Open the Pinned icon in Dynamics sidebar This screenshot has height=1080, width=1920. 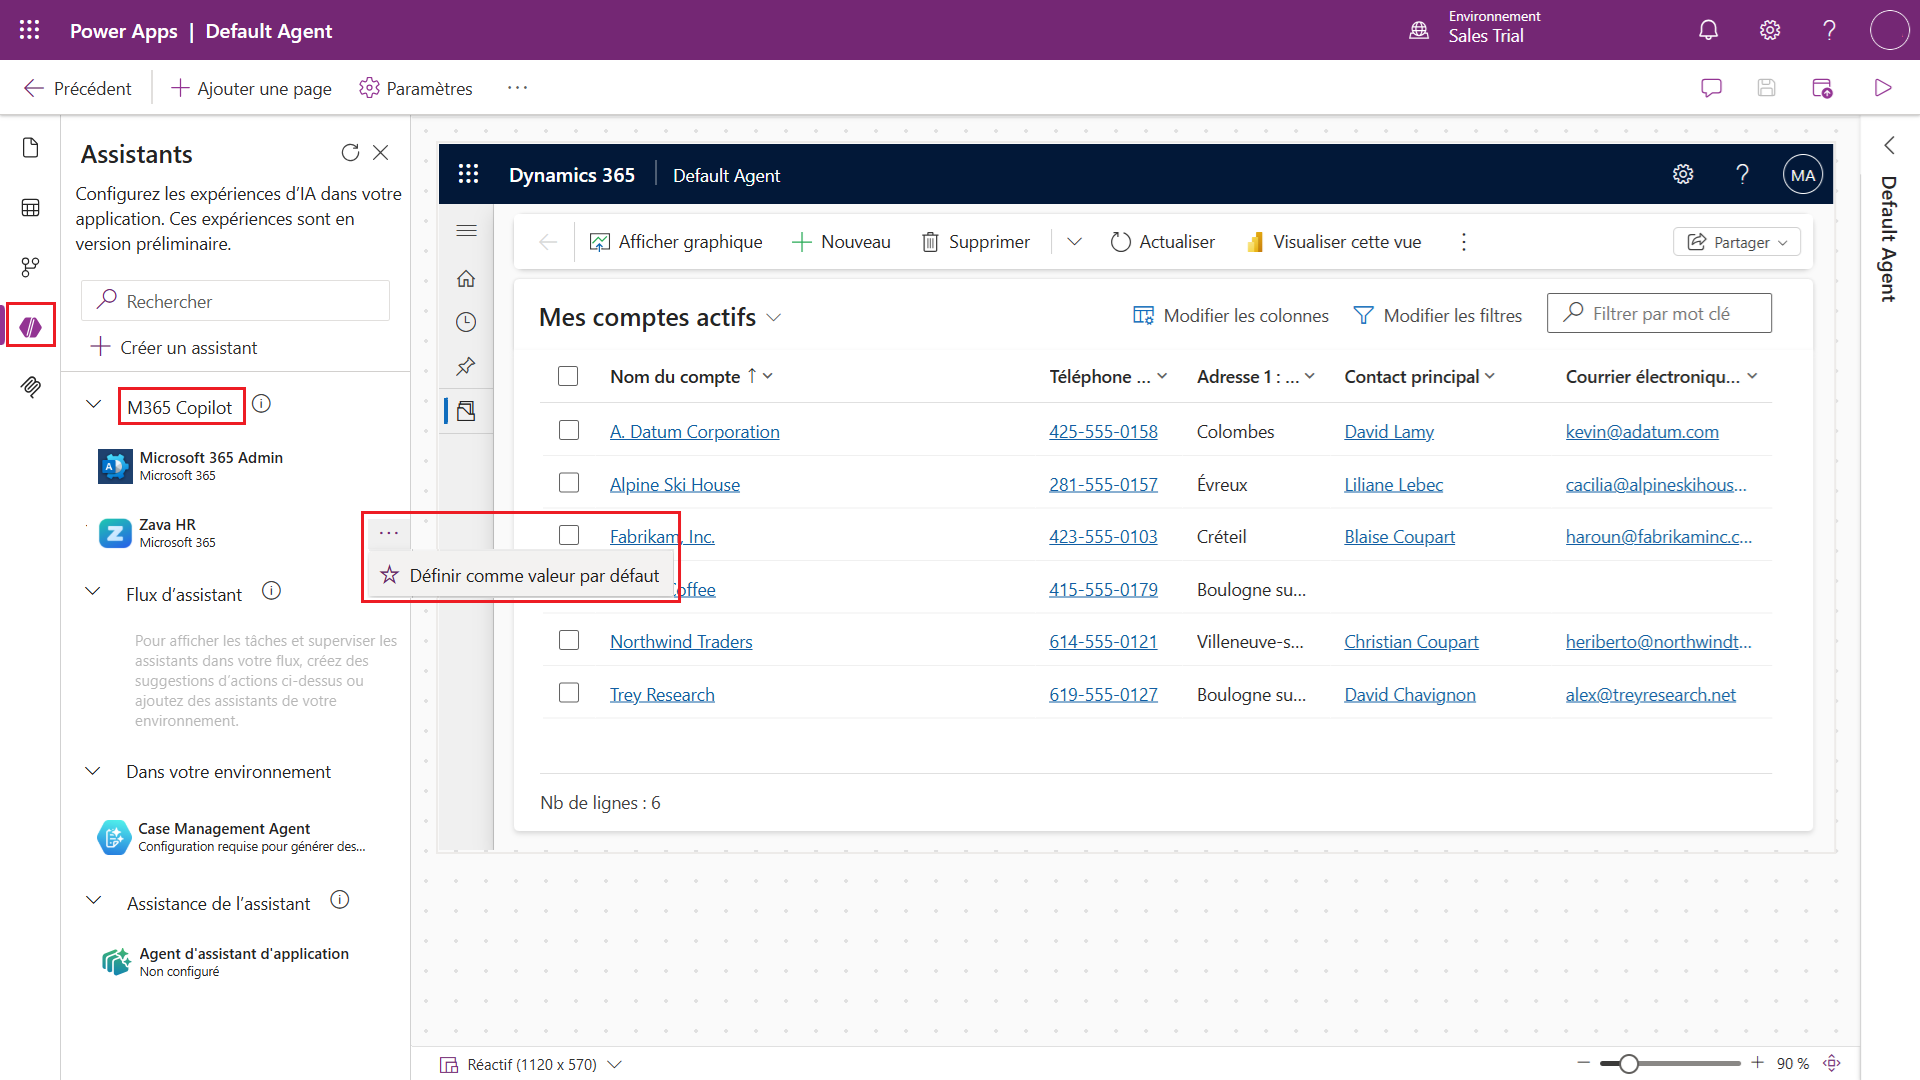click(x=466, y=366)
